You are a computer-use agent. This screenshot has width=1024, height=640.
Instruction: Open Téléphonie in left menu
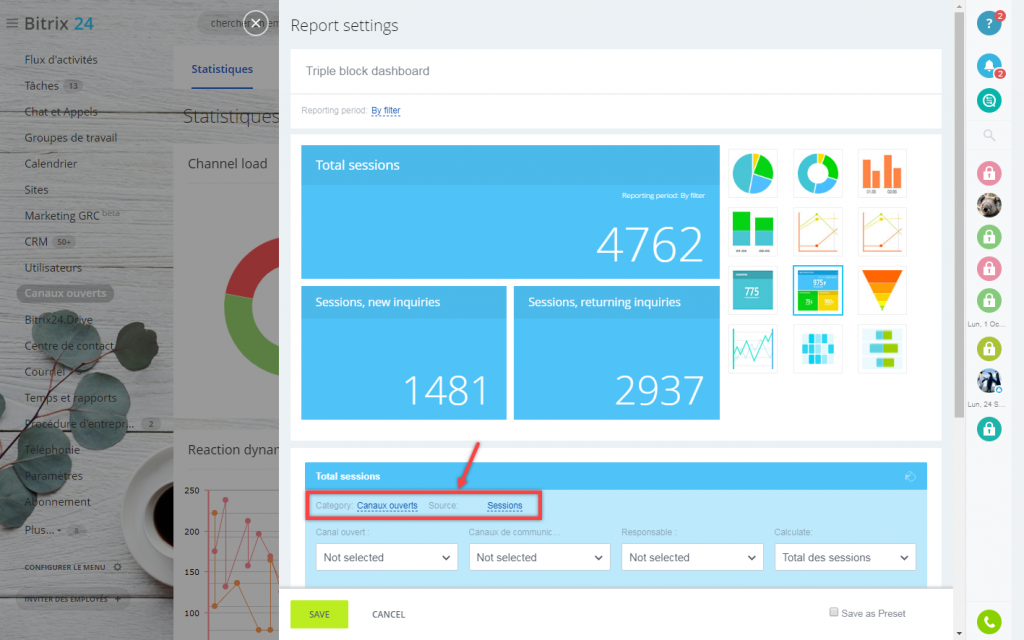point(52,450)
